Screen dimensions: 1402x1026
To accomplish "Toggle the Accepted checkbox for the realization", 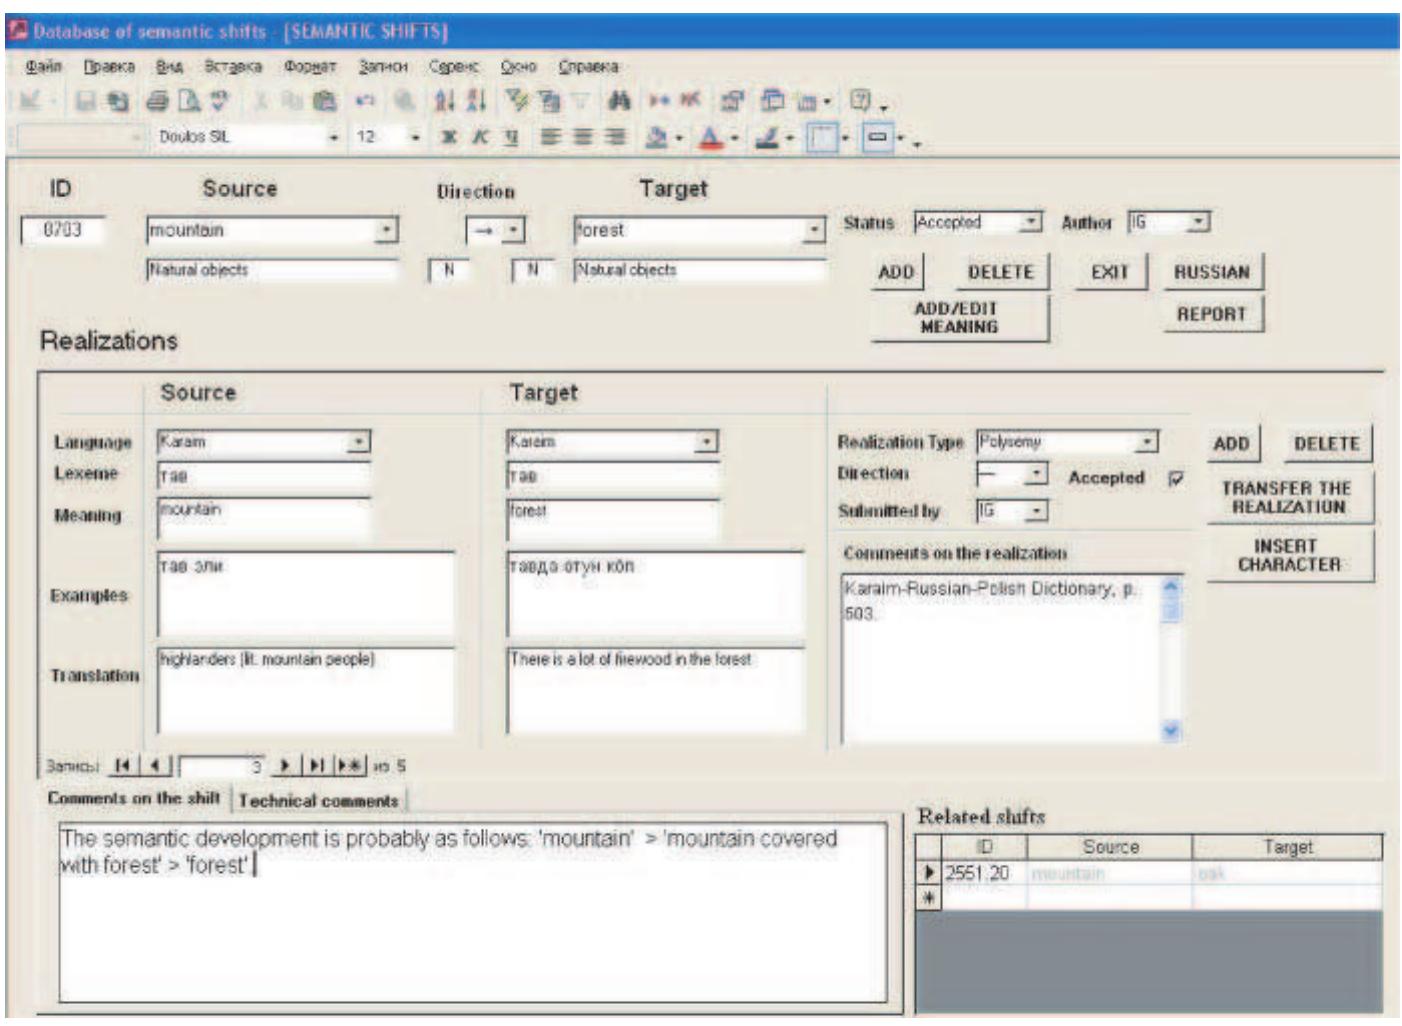I will pyautogui.click(x=1176, y=479).
